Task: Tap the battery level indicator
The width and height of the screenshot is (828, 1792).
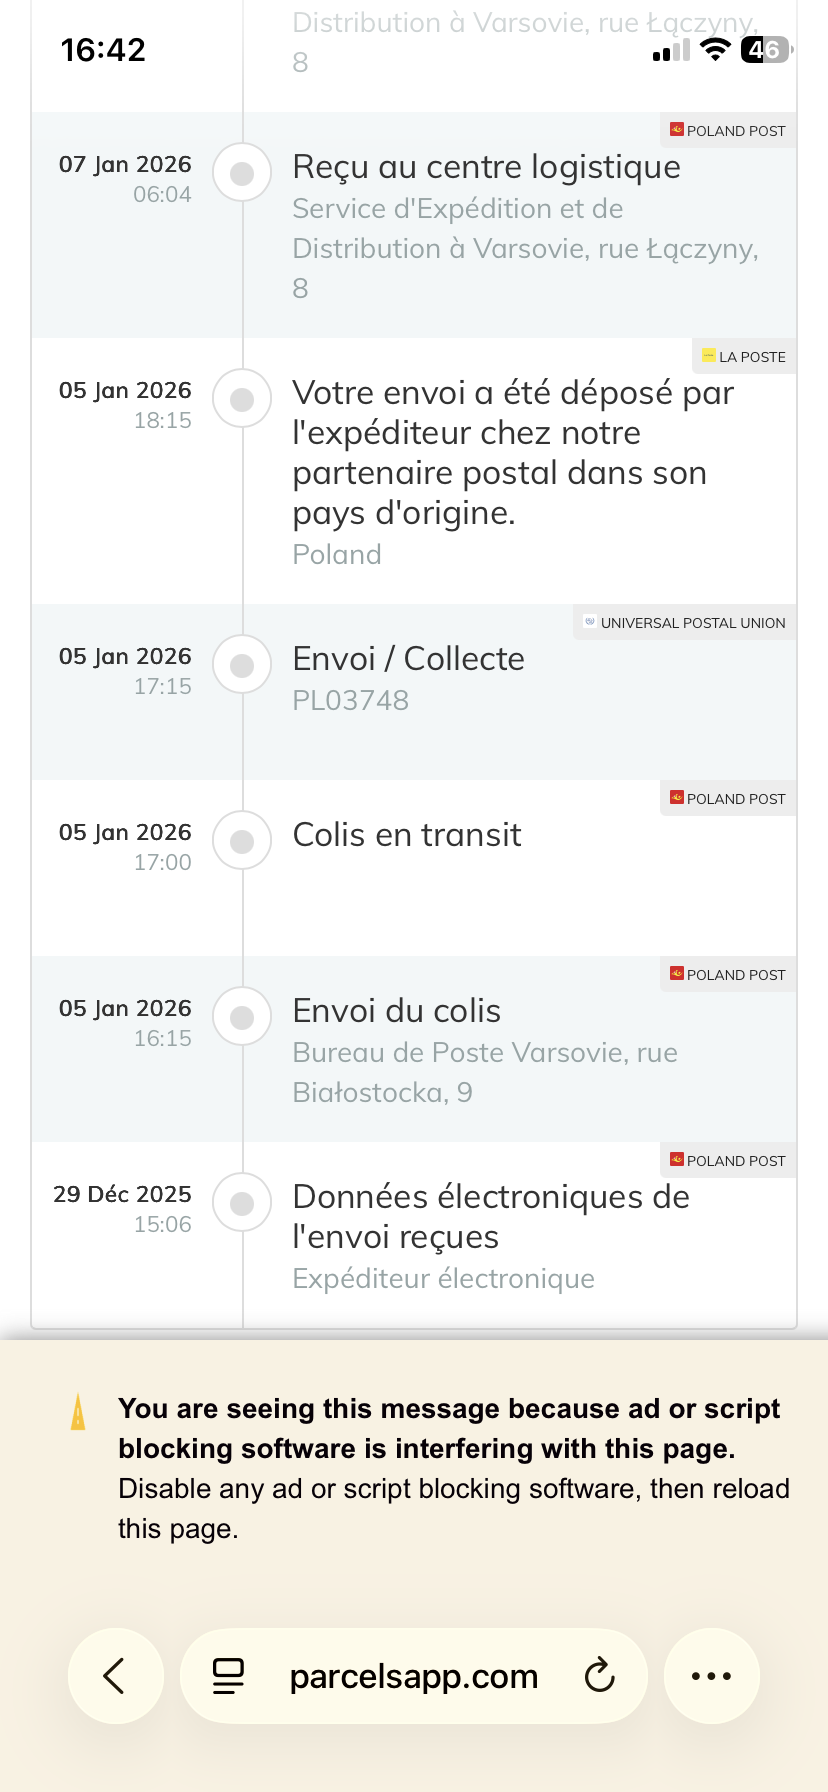Action: [766, 49]
